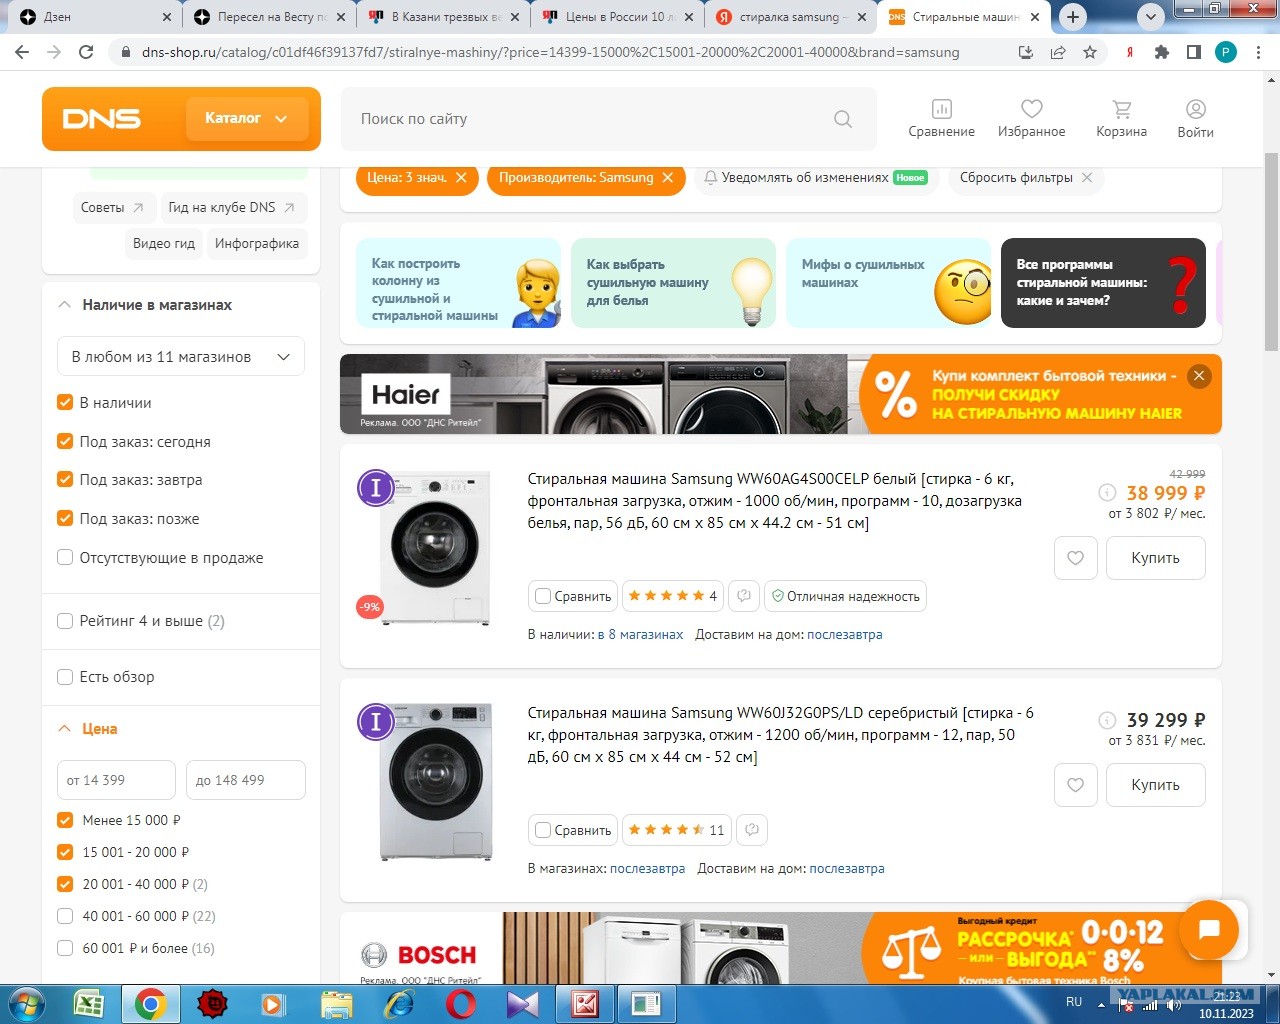Check Рейтинг 4 и выше filter
Screen dimensions: 1280x1024
point(65,621)
